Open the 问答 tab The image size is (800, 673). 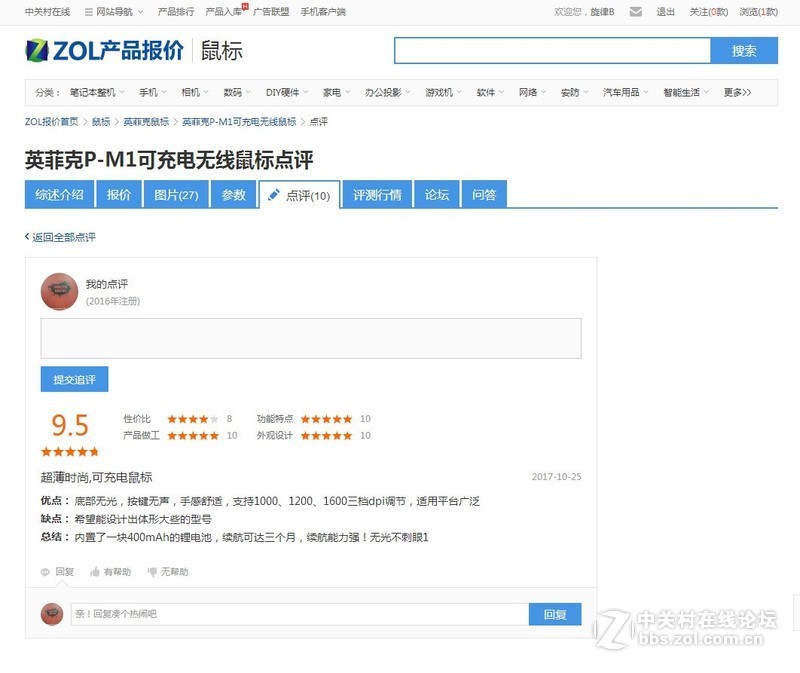(484, 194)
